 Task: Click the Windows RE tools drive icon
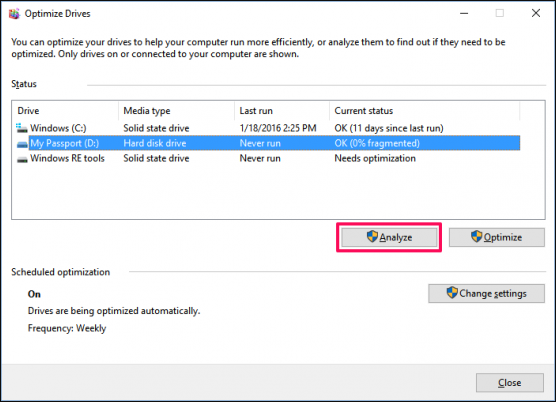pyautogui.click(x=22, y=159)
